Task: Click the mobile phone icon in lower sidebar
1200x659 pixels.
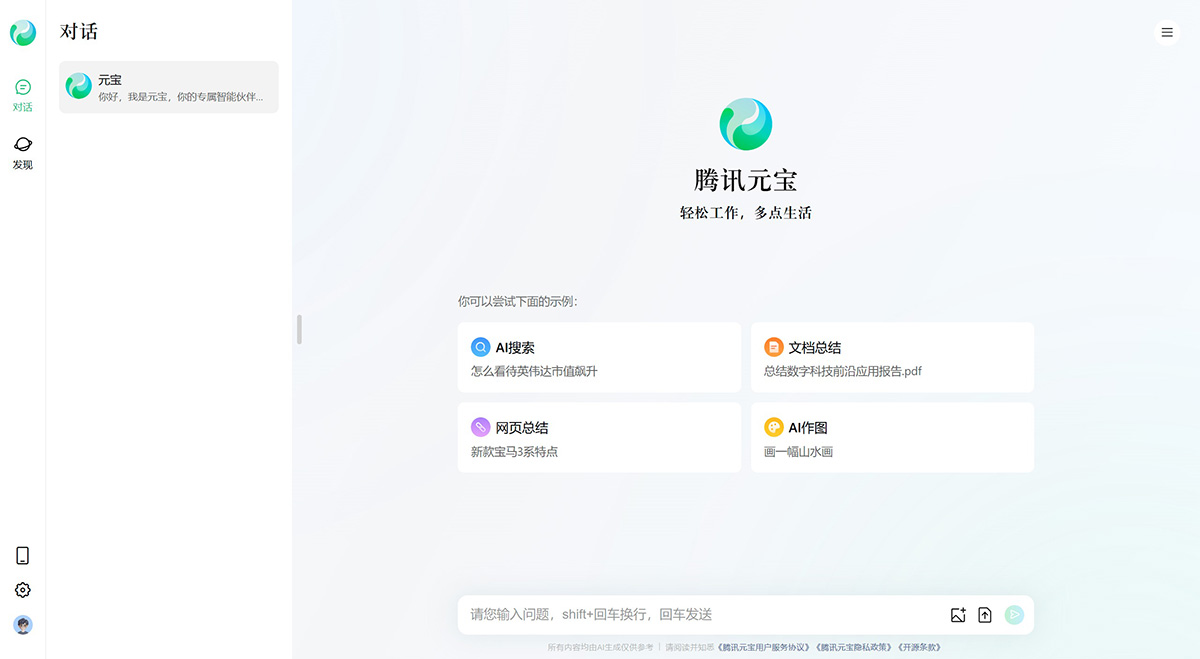Action: point(23,555)
